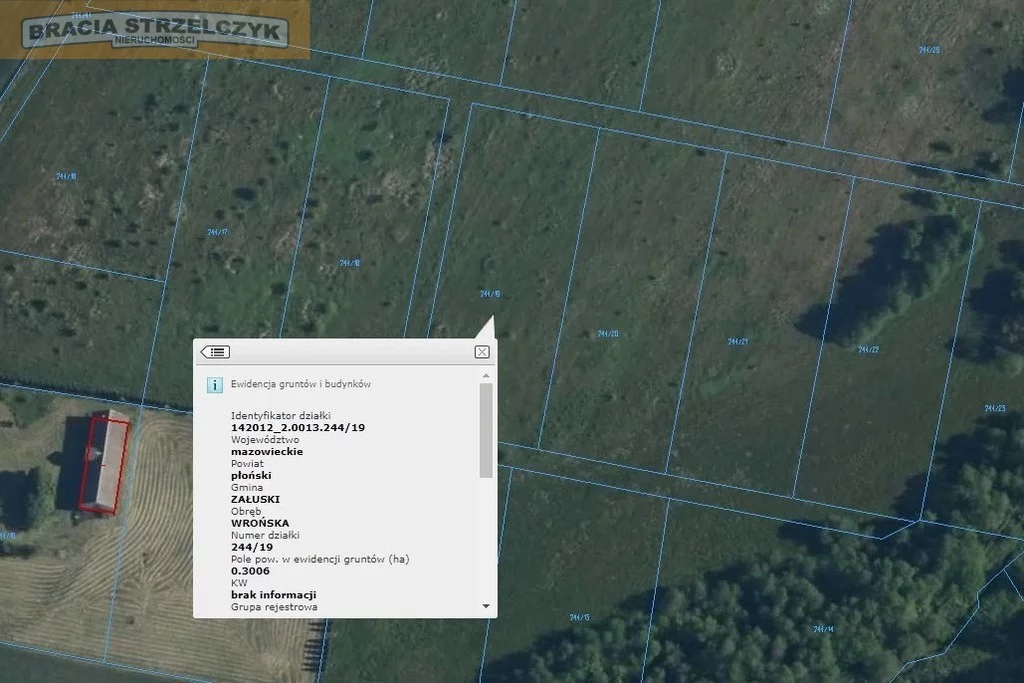Click the popup scrollbar down arrow
1024x683 pixels.
click(x=486, y=606)
